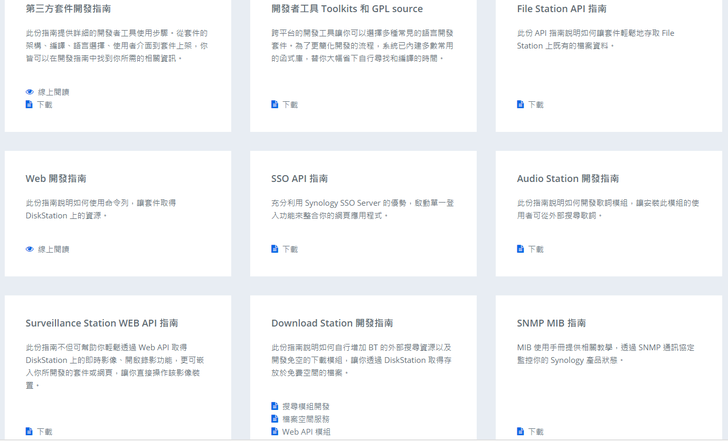Click the SNMP MIB 指南 download icon
This screenshot has width=728, height=441.
pyautogui.click(x=520, y=432)
